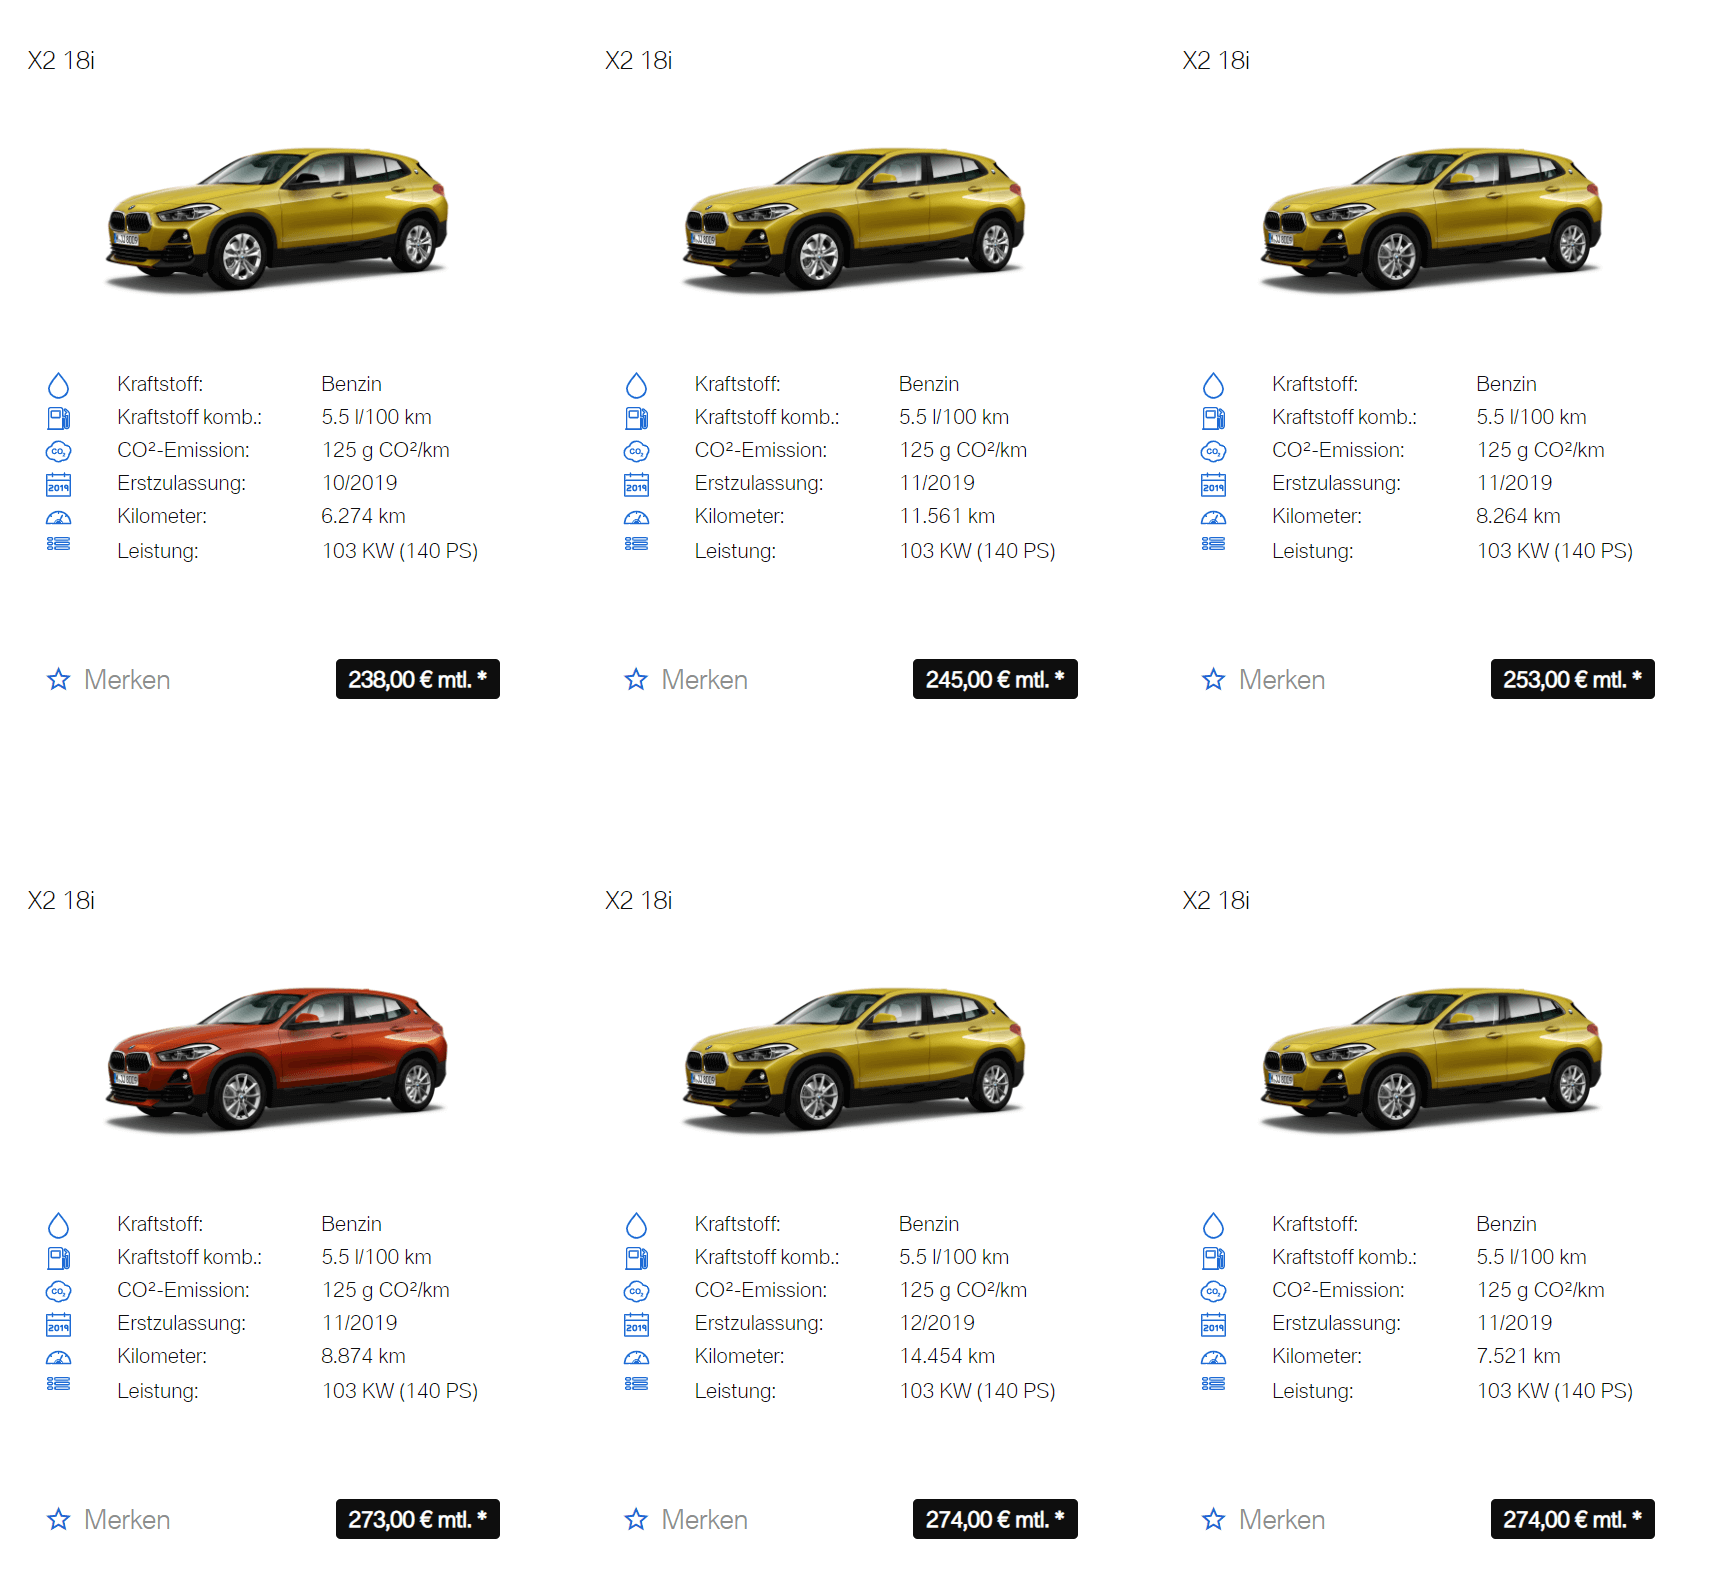Open the 274,00 € price button on the 7.521 km card
1715x1587 pixels.
(1572, 1519)
